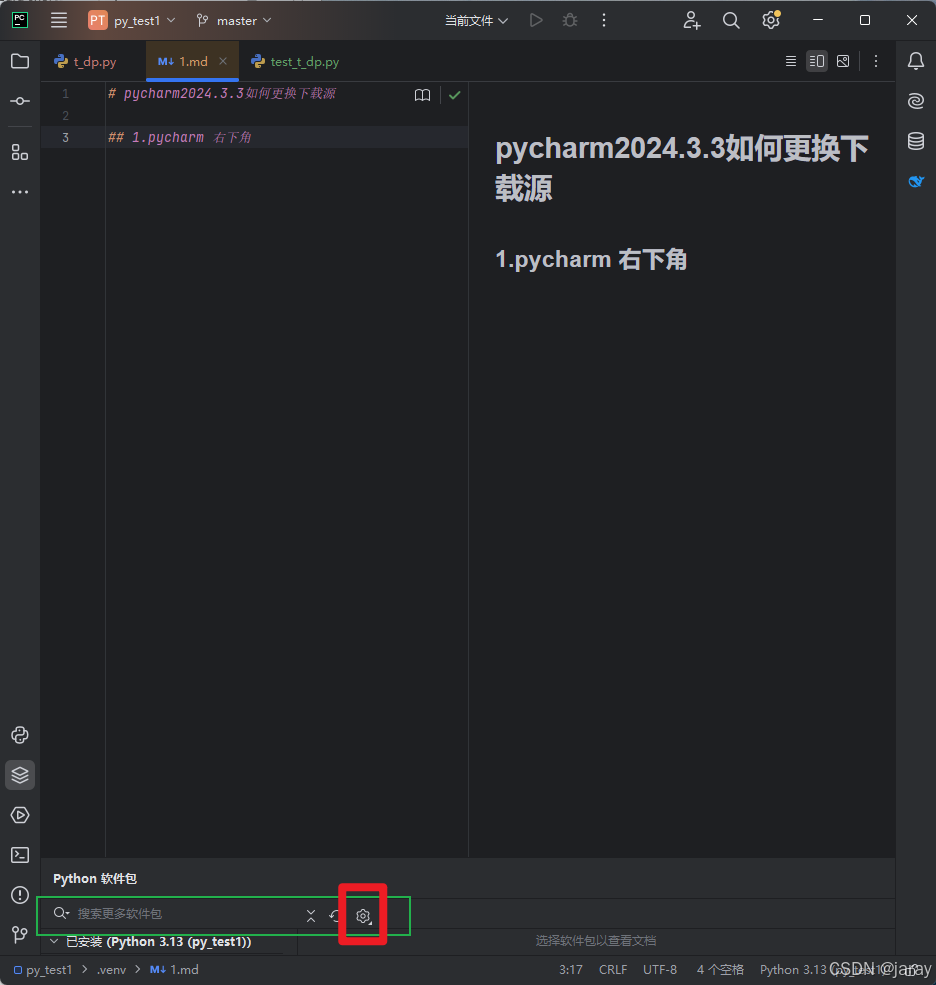Open Python Packages layers icon
This screenshot has width=936, height=985.
click(x=20, y=775)
